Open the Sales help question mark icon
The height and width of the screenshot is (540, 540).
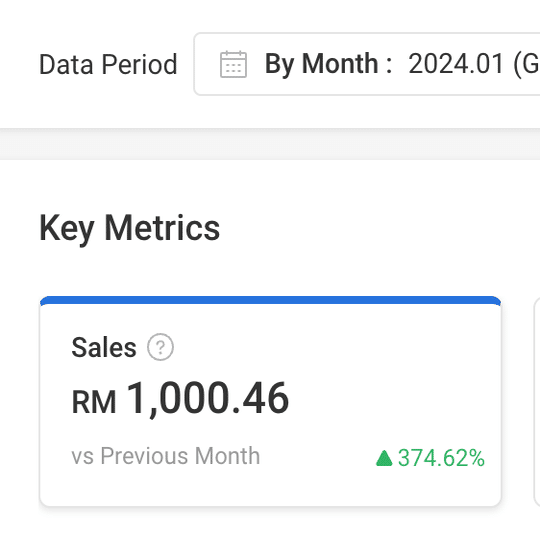coord(160,347)
